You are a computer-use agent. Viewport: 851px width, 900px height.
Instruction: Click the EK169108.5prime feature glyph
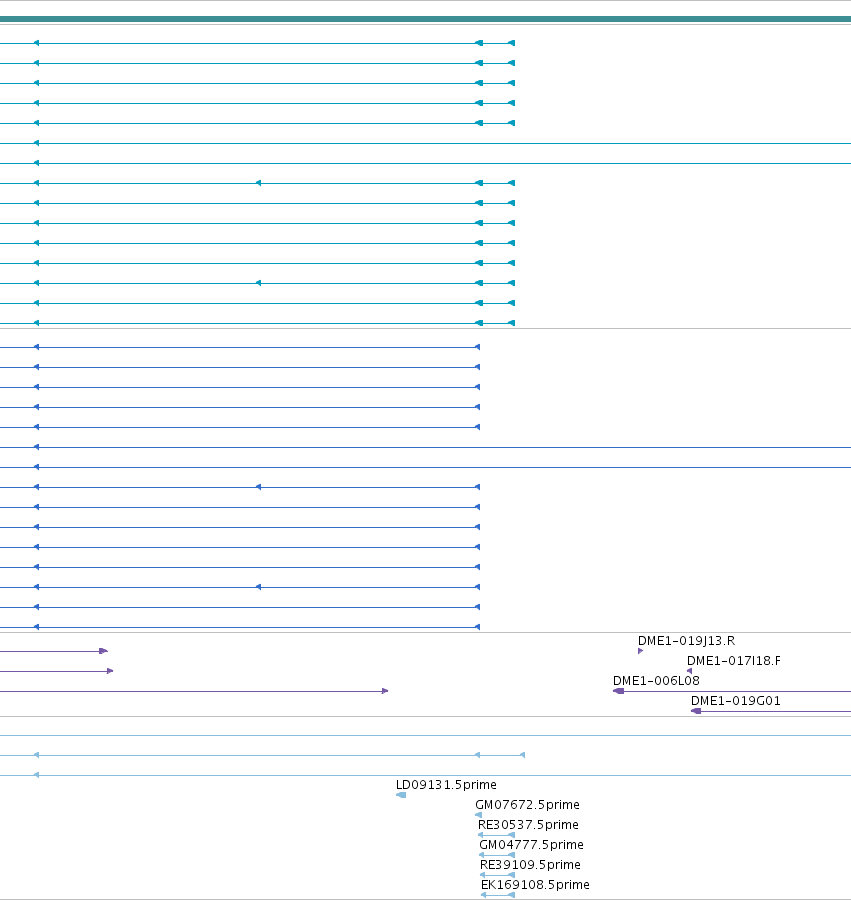498,895
